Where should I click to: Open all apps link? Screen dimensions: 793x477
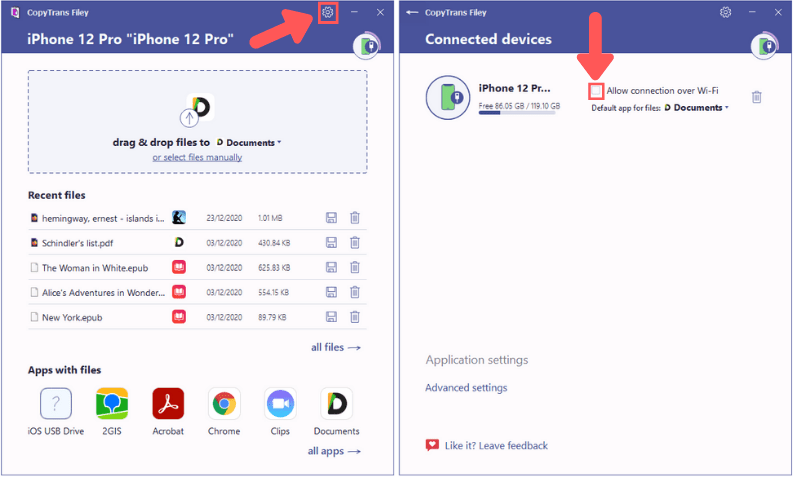(334, 451)
